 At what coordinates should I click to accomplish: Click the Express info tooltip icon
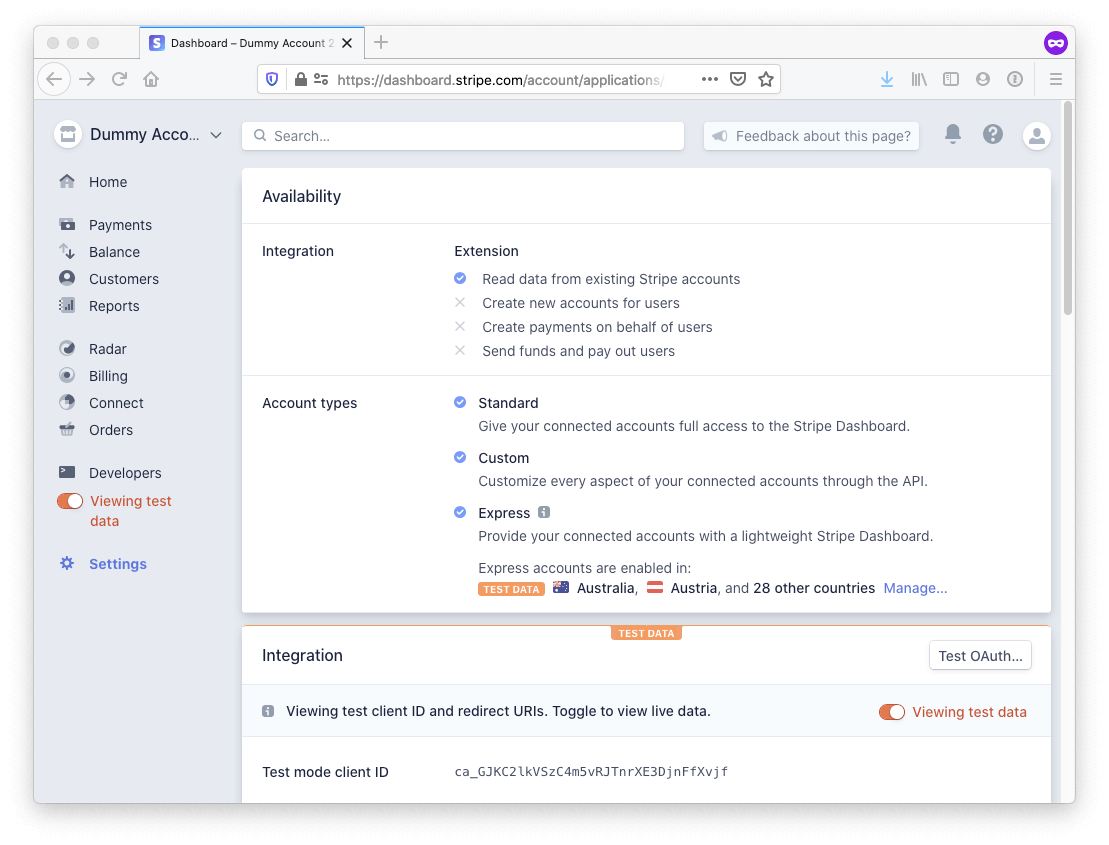point(542,512)
